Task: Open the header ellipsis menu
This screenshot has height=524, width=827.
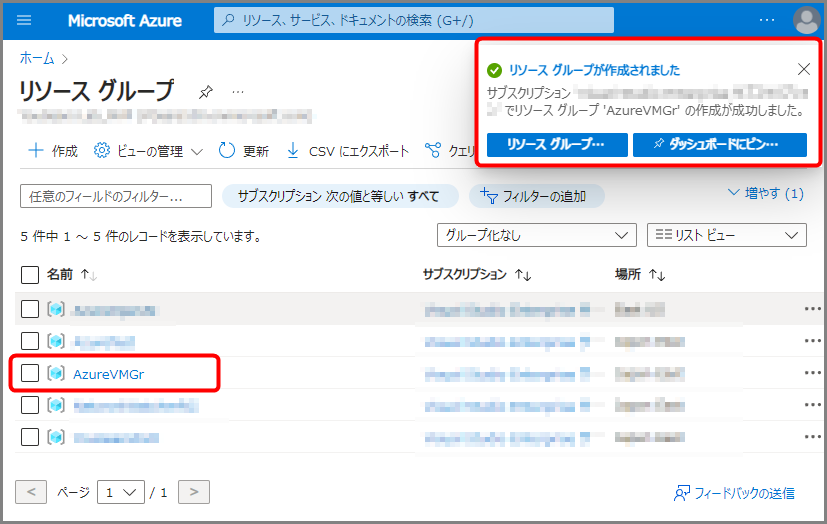Action: (x=766, y=20)
